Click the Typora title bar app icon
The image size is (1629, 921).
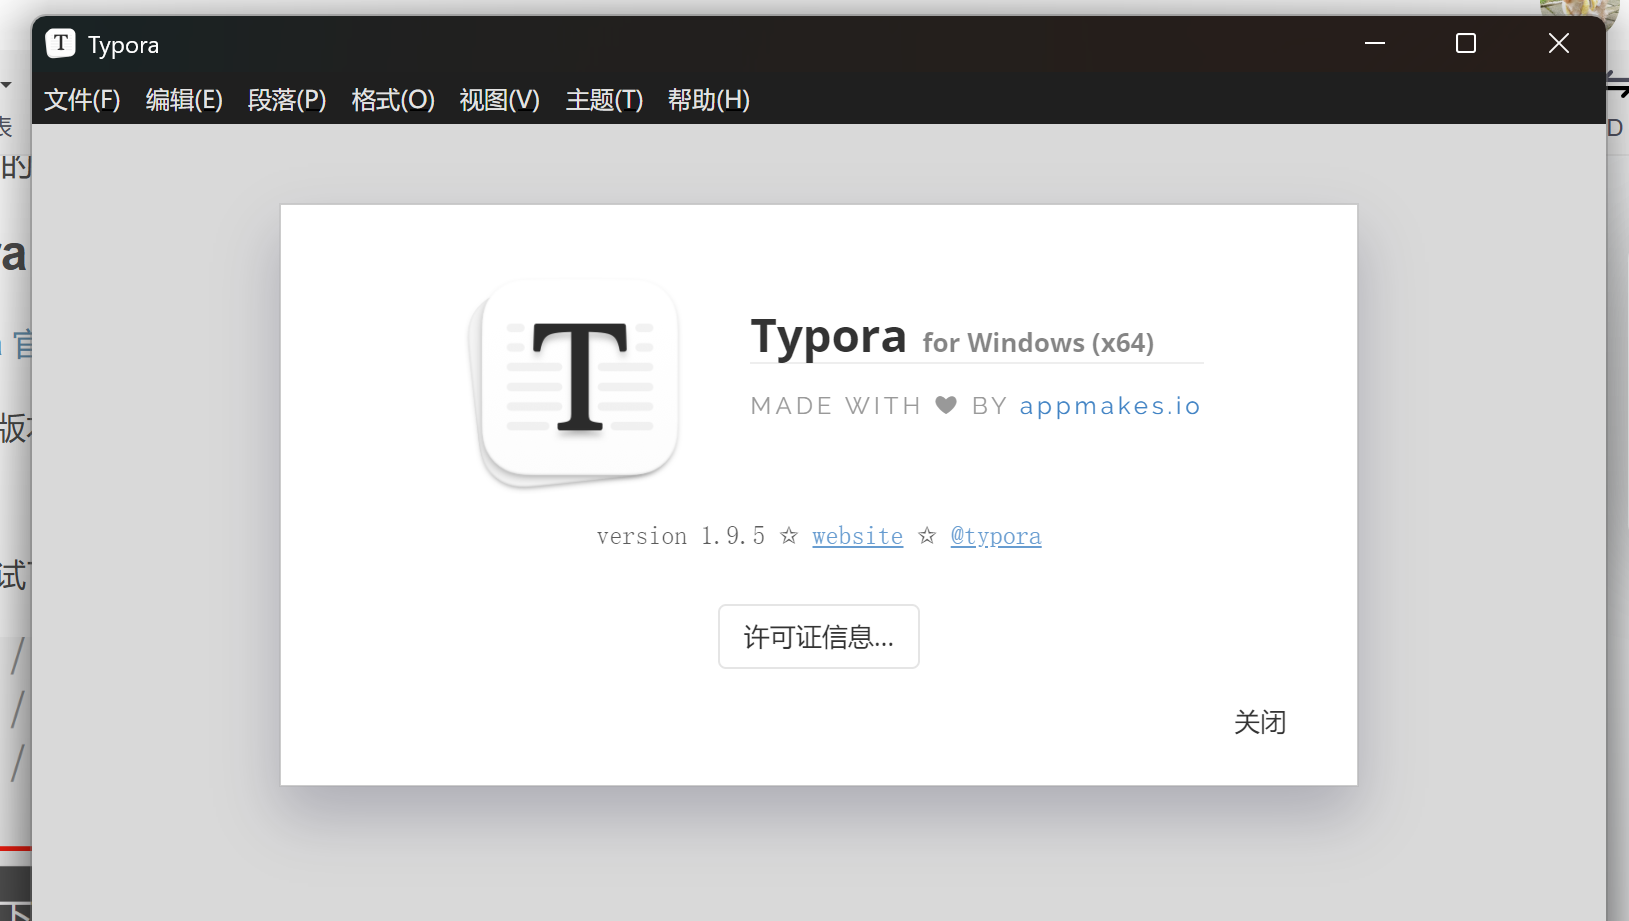click(61, 43)
